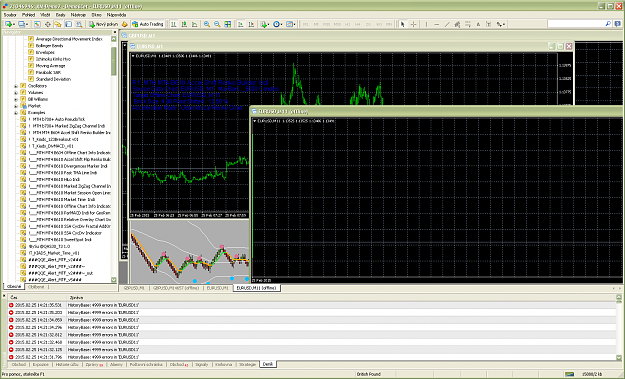This screenshot has width=625, height=379.
Task: Expand the Market tree node
Action: [16, 106]
